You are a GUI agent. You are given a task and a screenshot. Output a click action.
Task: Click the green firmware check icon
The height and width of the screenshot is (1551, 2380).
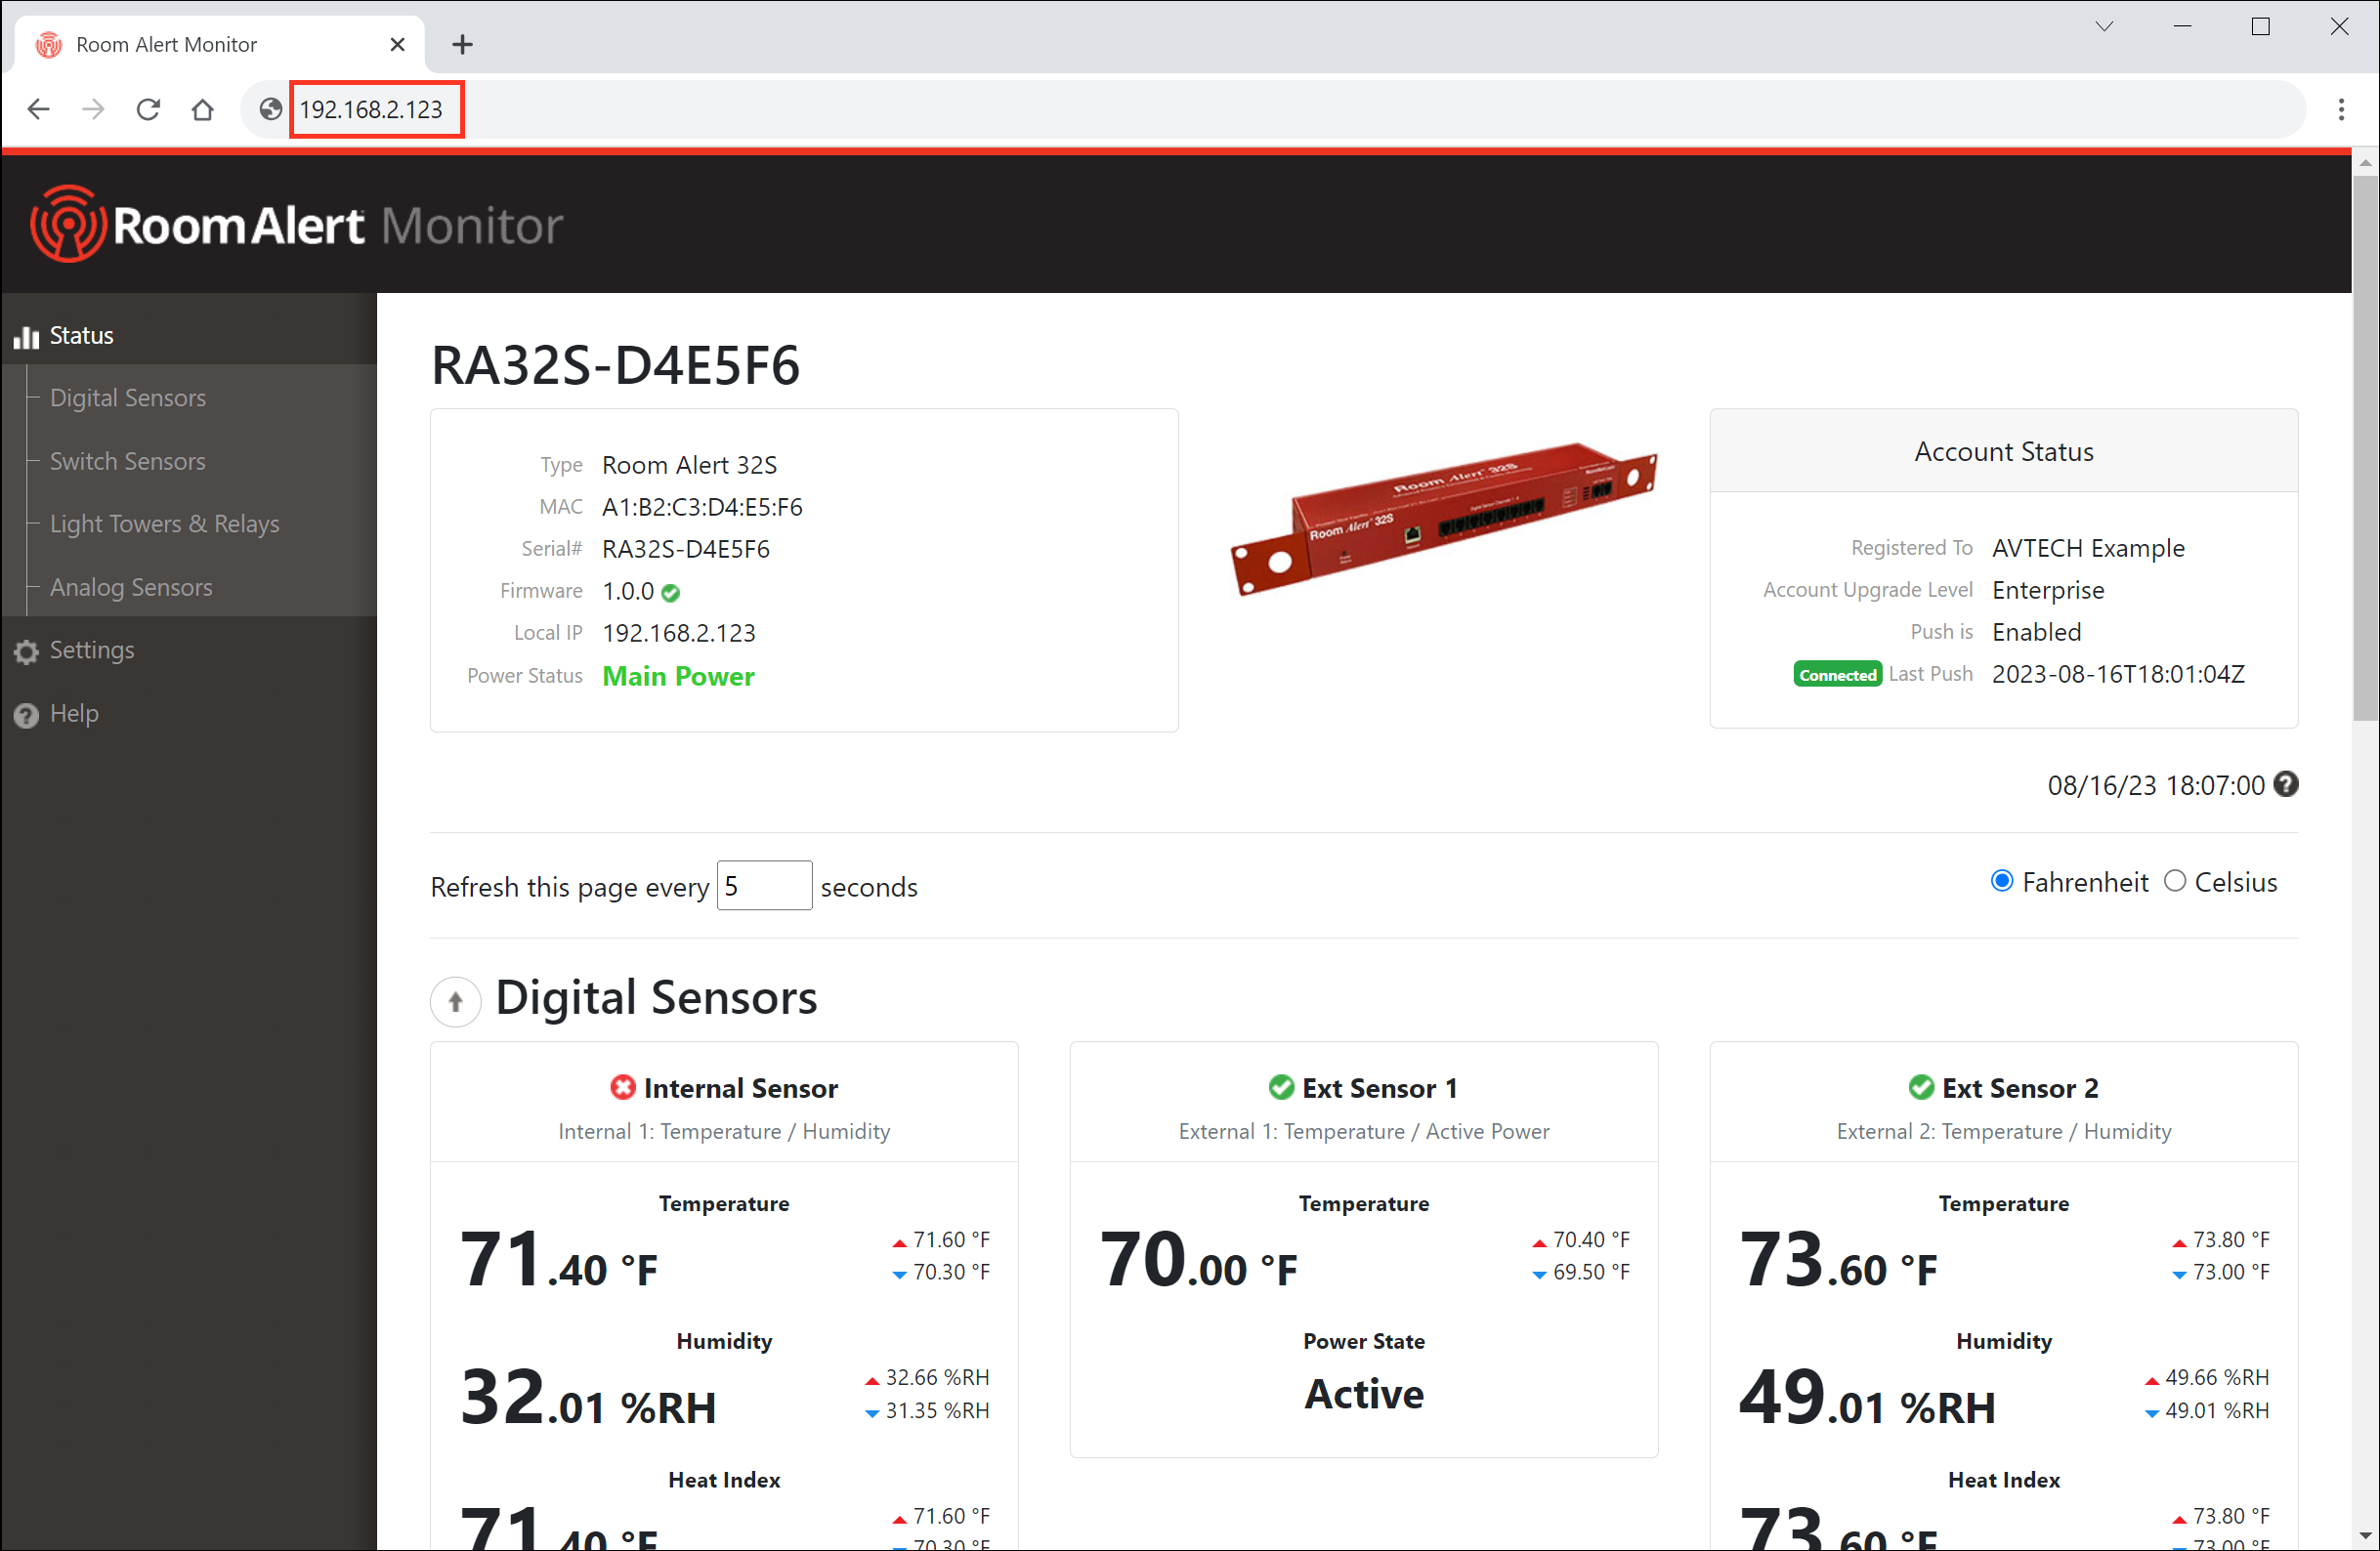click(671, 593)
